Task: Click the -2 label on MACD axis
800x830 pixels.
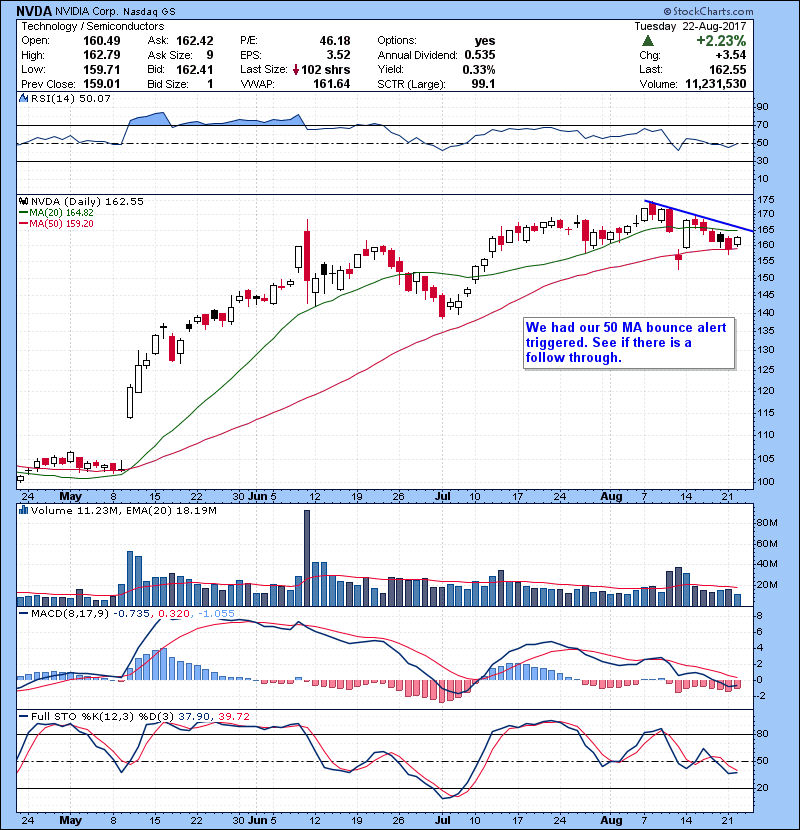Action: (x=759, y=696)
